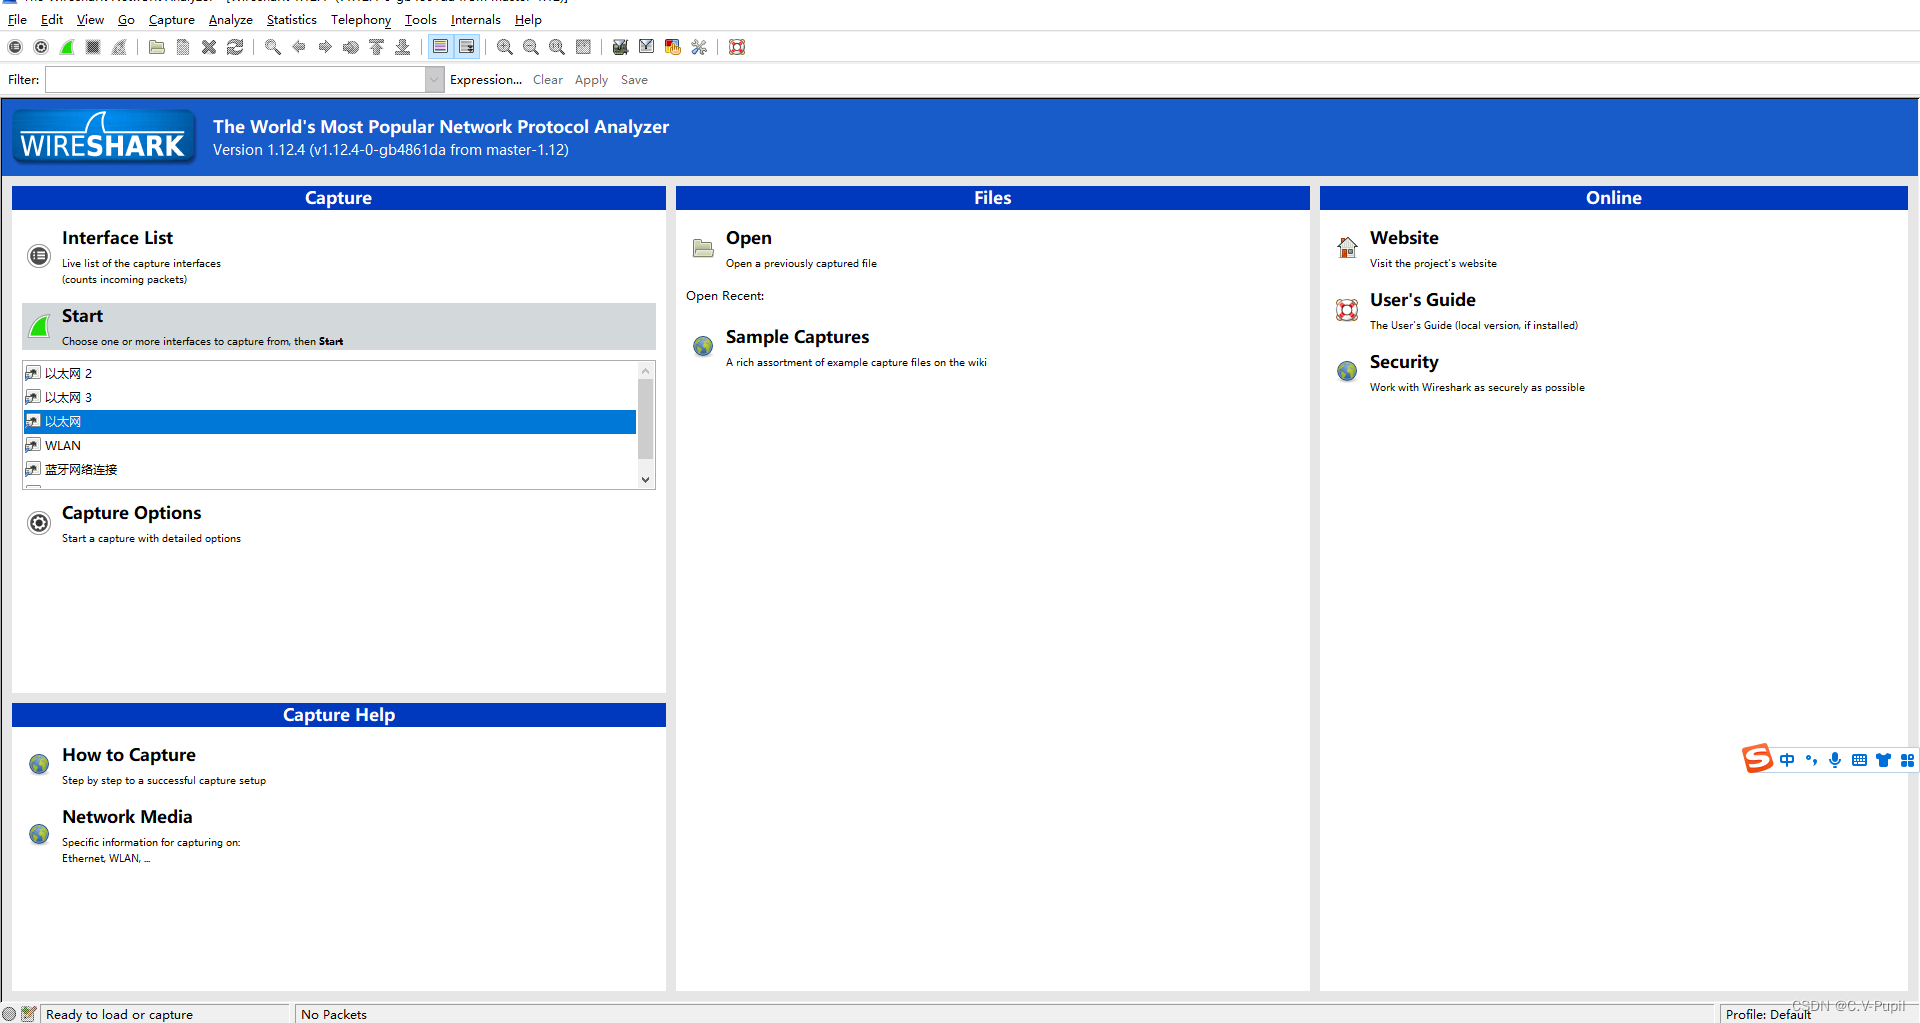Open How to Capture help

[x=129, y=755]
